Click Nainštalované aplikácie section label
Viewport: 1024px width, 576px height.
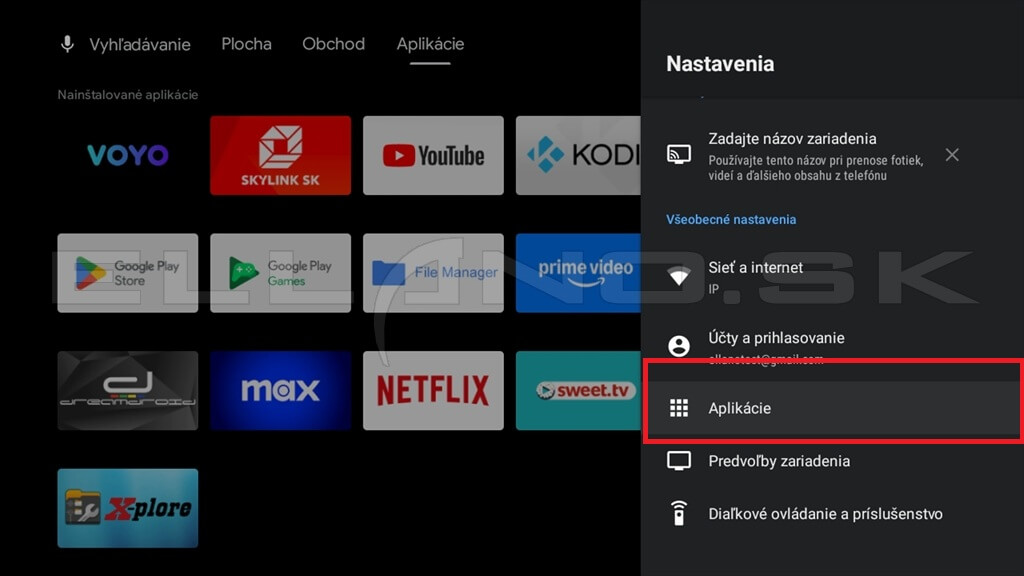point(127,95)
